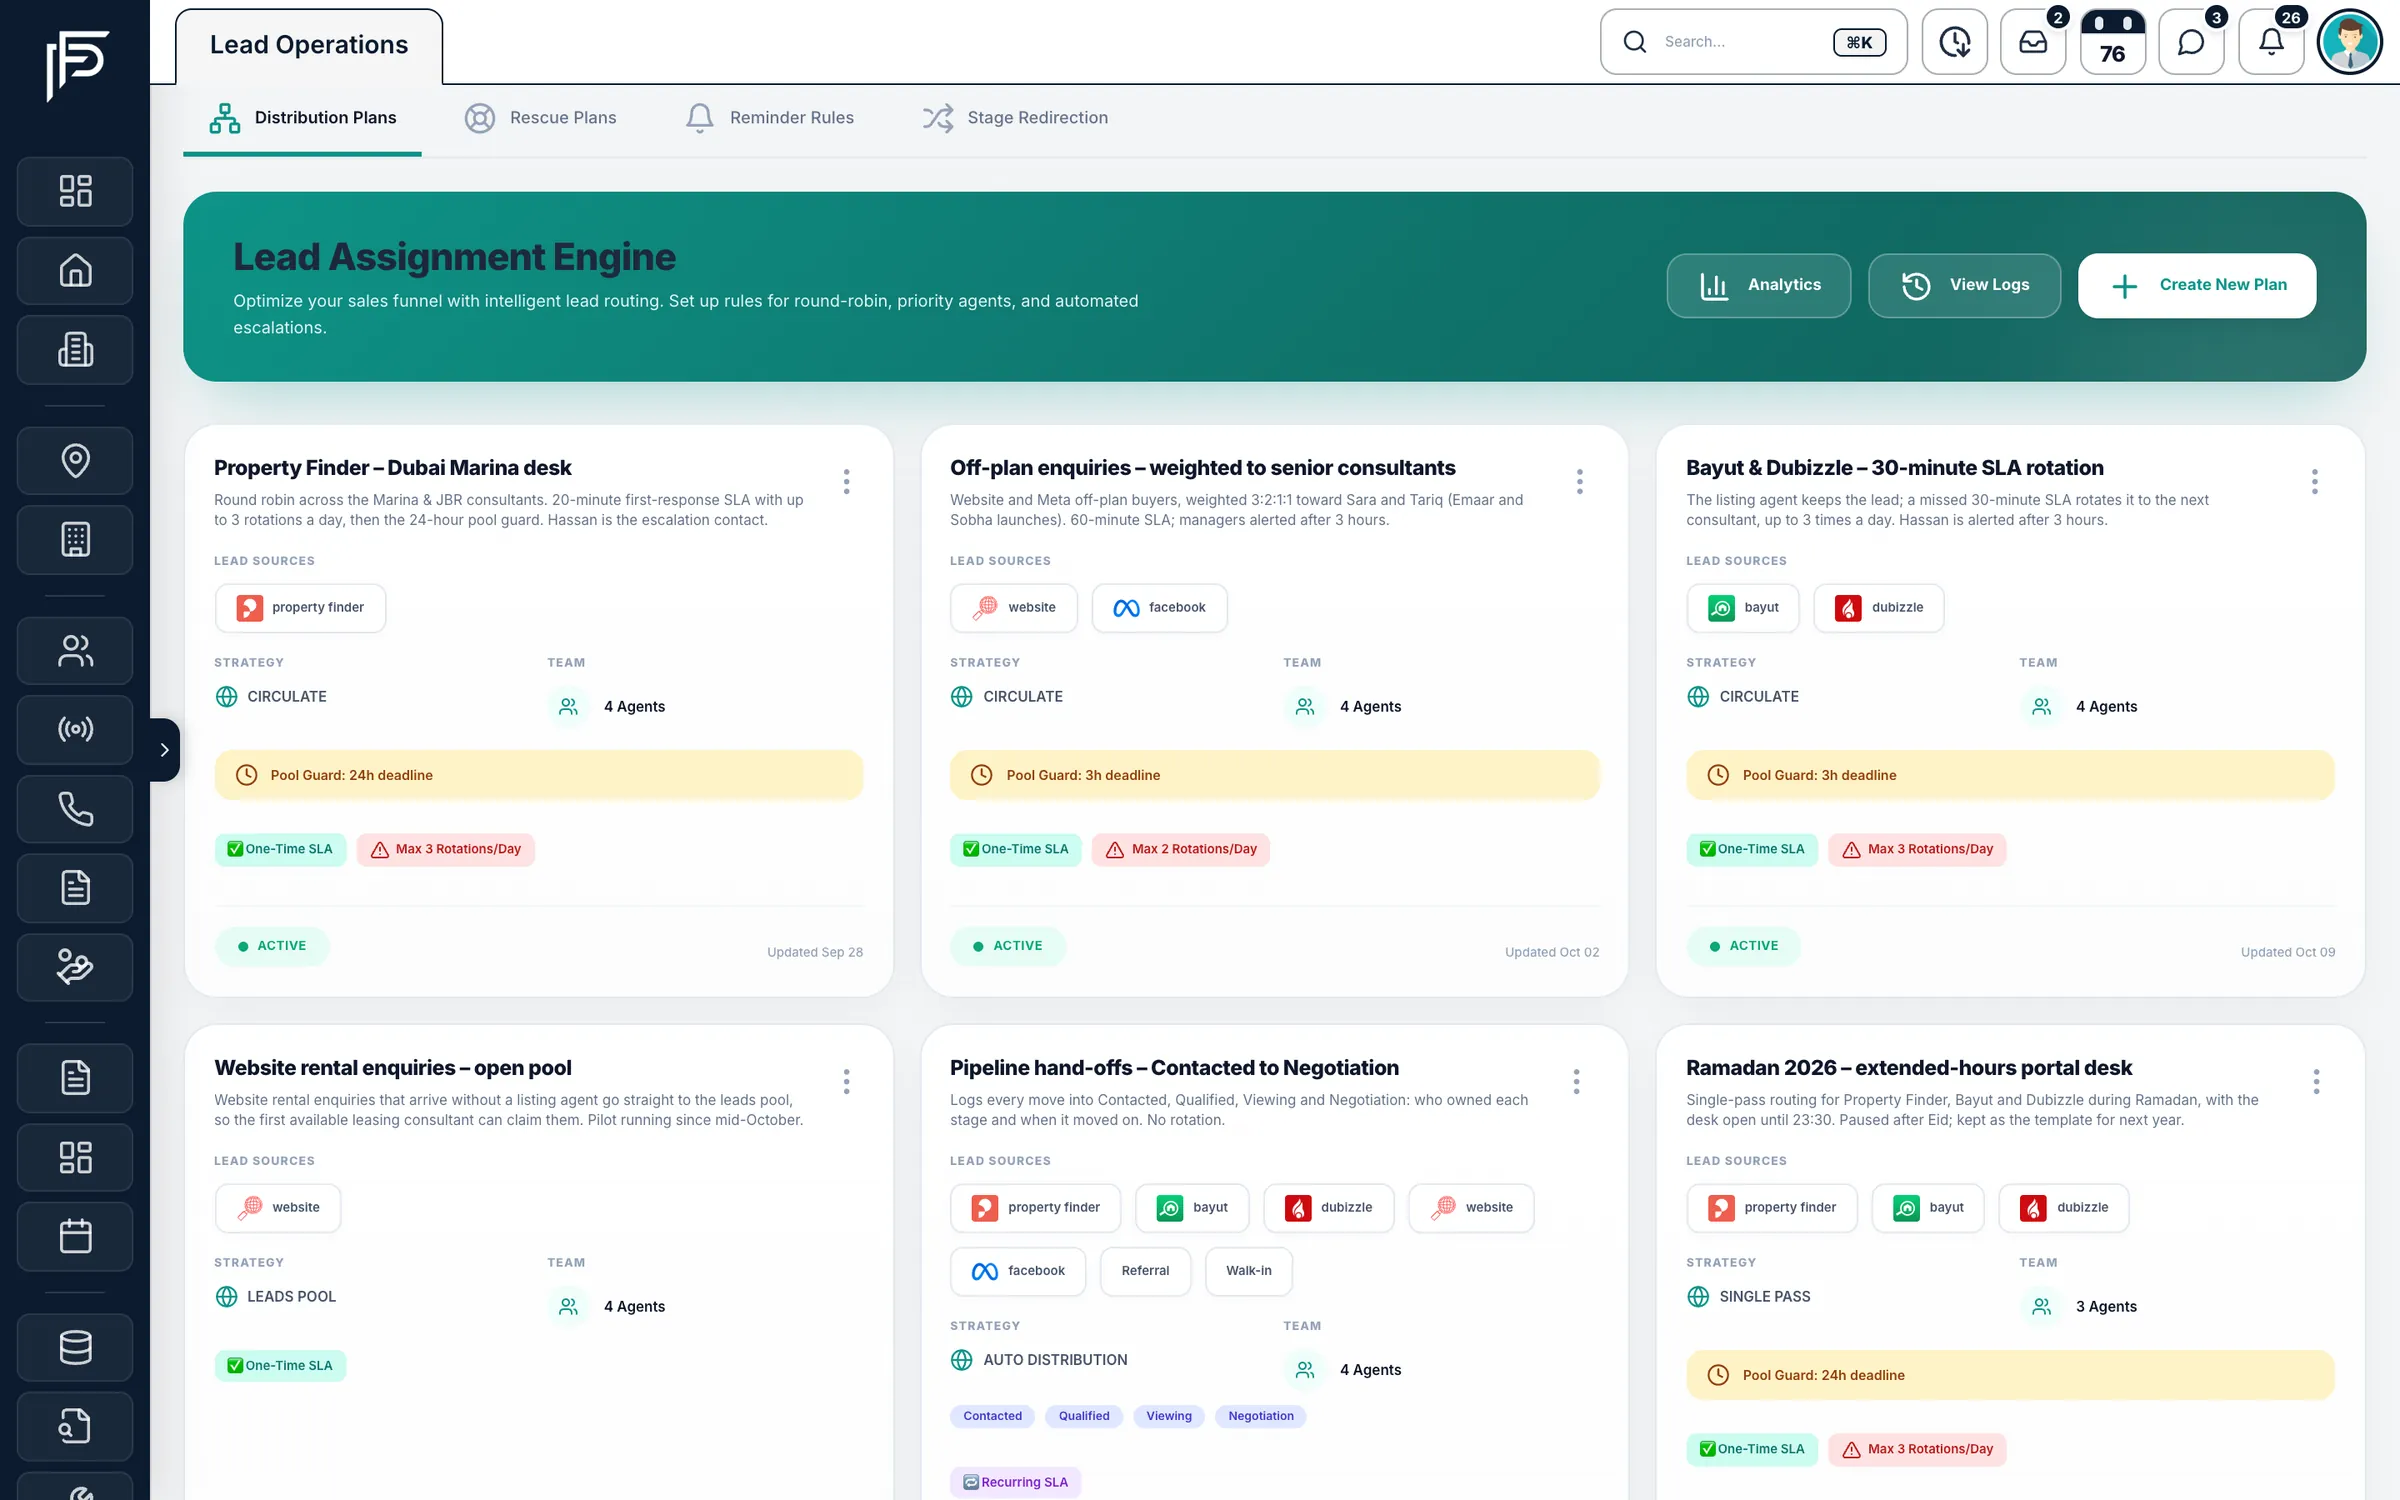The image size is (2400, 1500).
Task: Open the calendar icon in sidebar
Action: pos(75,1236)
